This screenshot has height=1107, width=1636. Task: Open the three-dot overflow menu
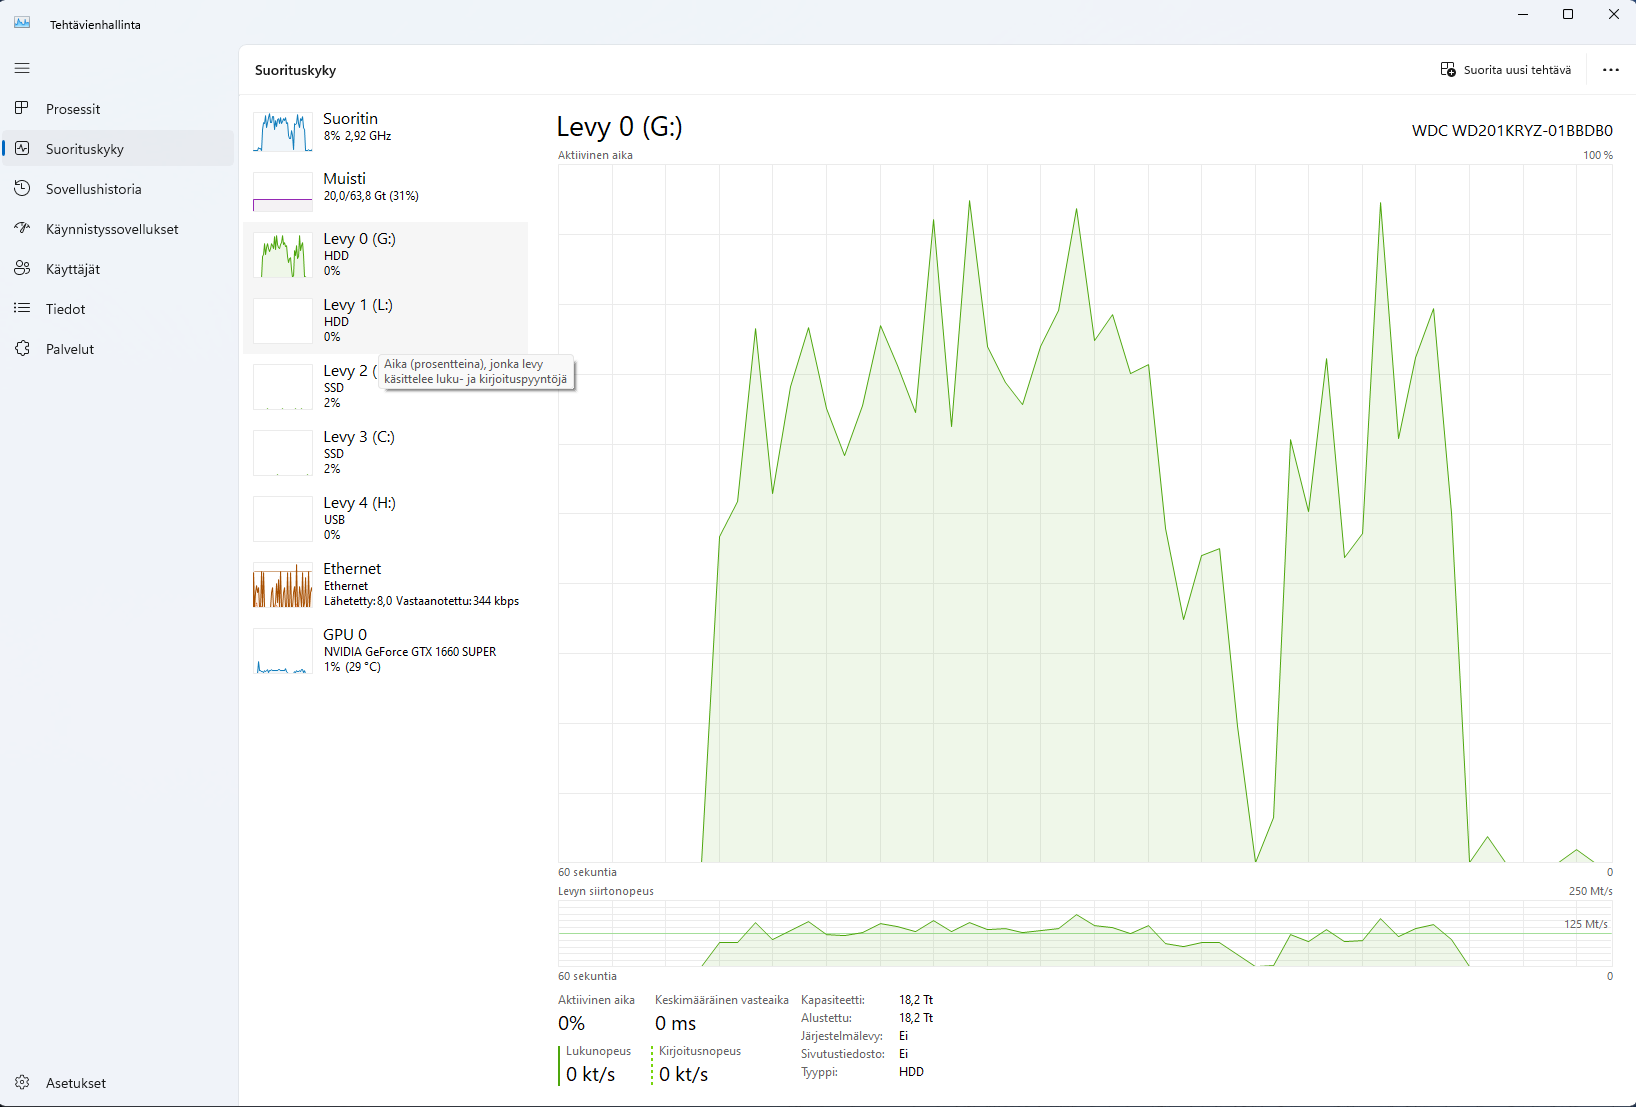[x=1611, y=70]
